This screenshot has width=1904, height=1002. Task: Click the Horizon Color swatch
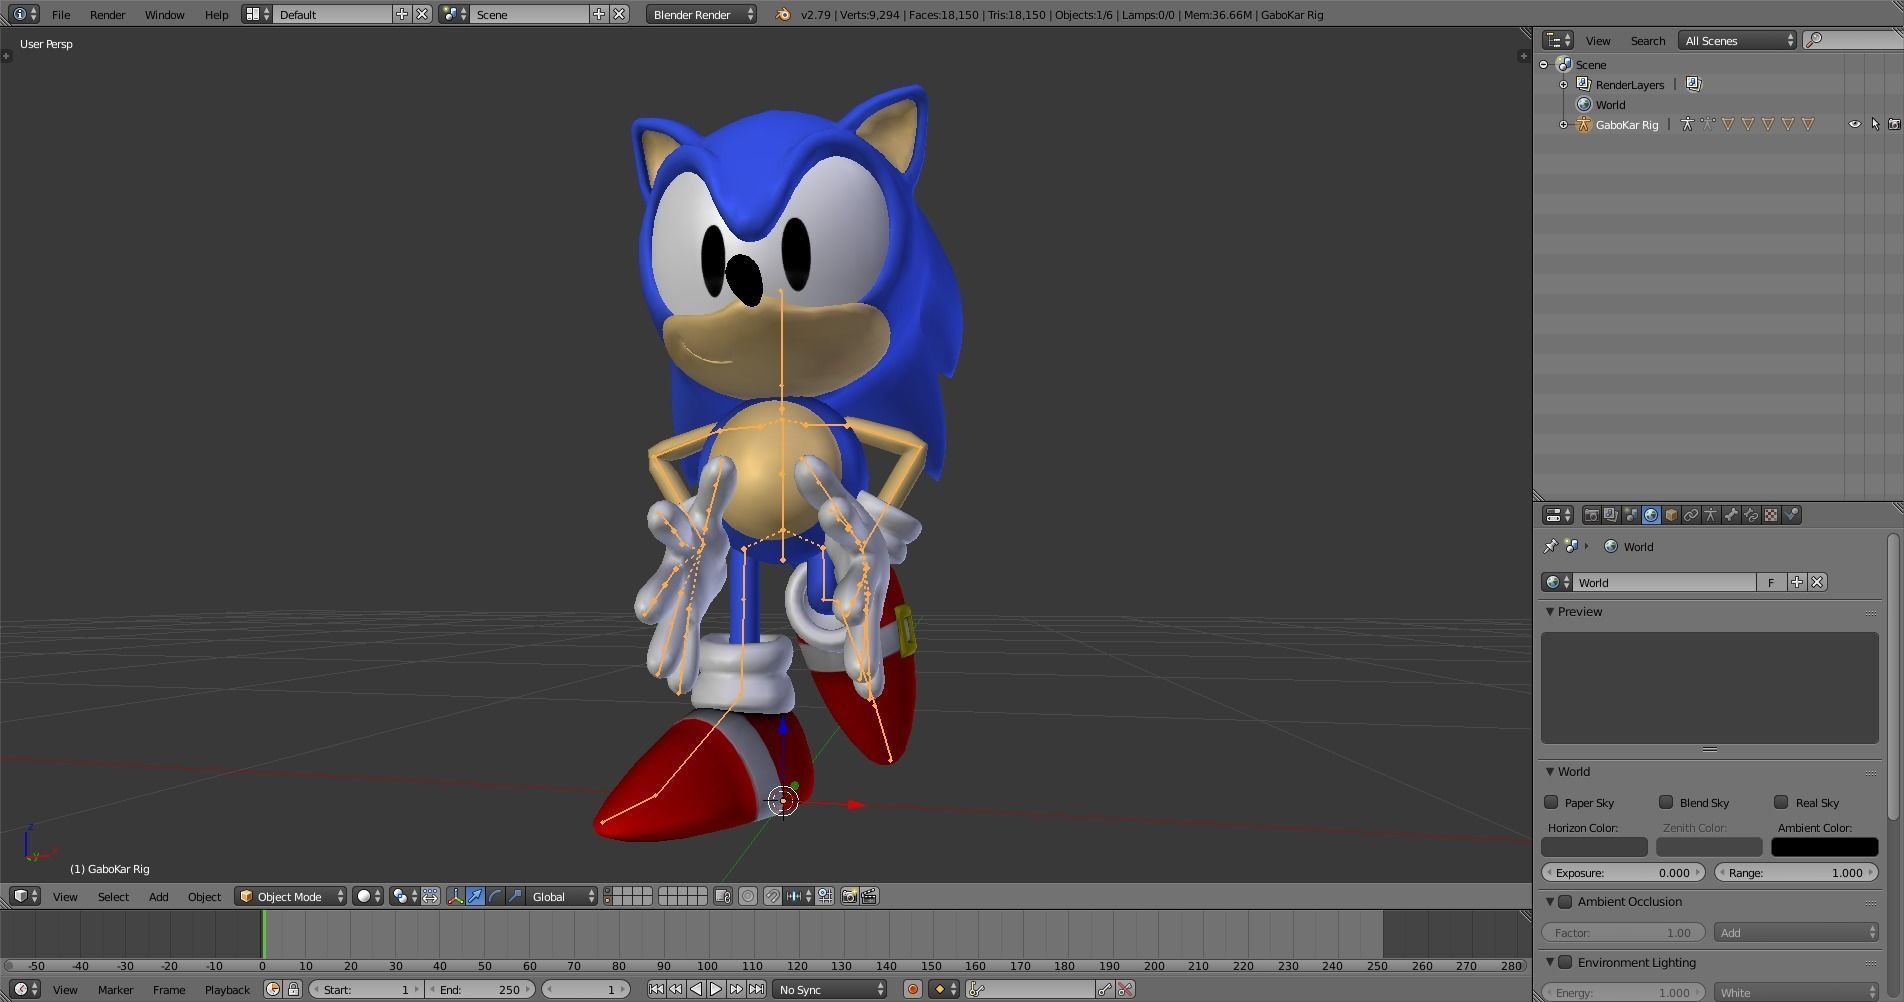coord(1594,847)
